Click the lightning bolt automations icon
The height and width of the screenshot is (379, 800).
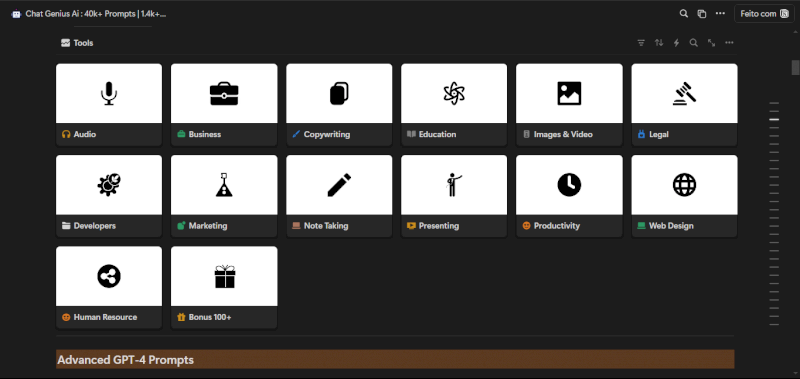click(x=677, y=43)
